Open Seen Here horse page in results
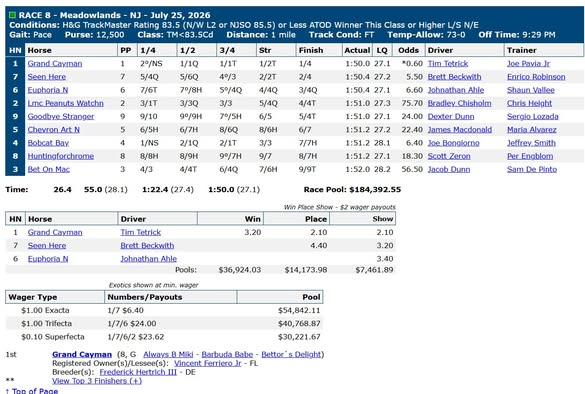The width and height of the screenshot is (585, 394). [47, 77]
